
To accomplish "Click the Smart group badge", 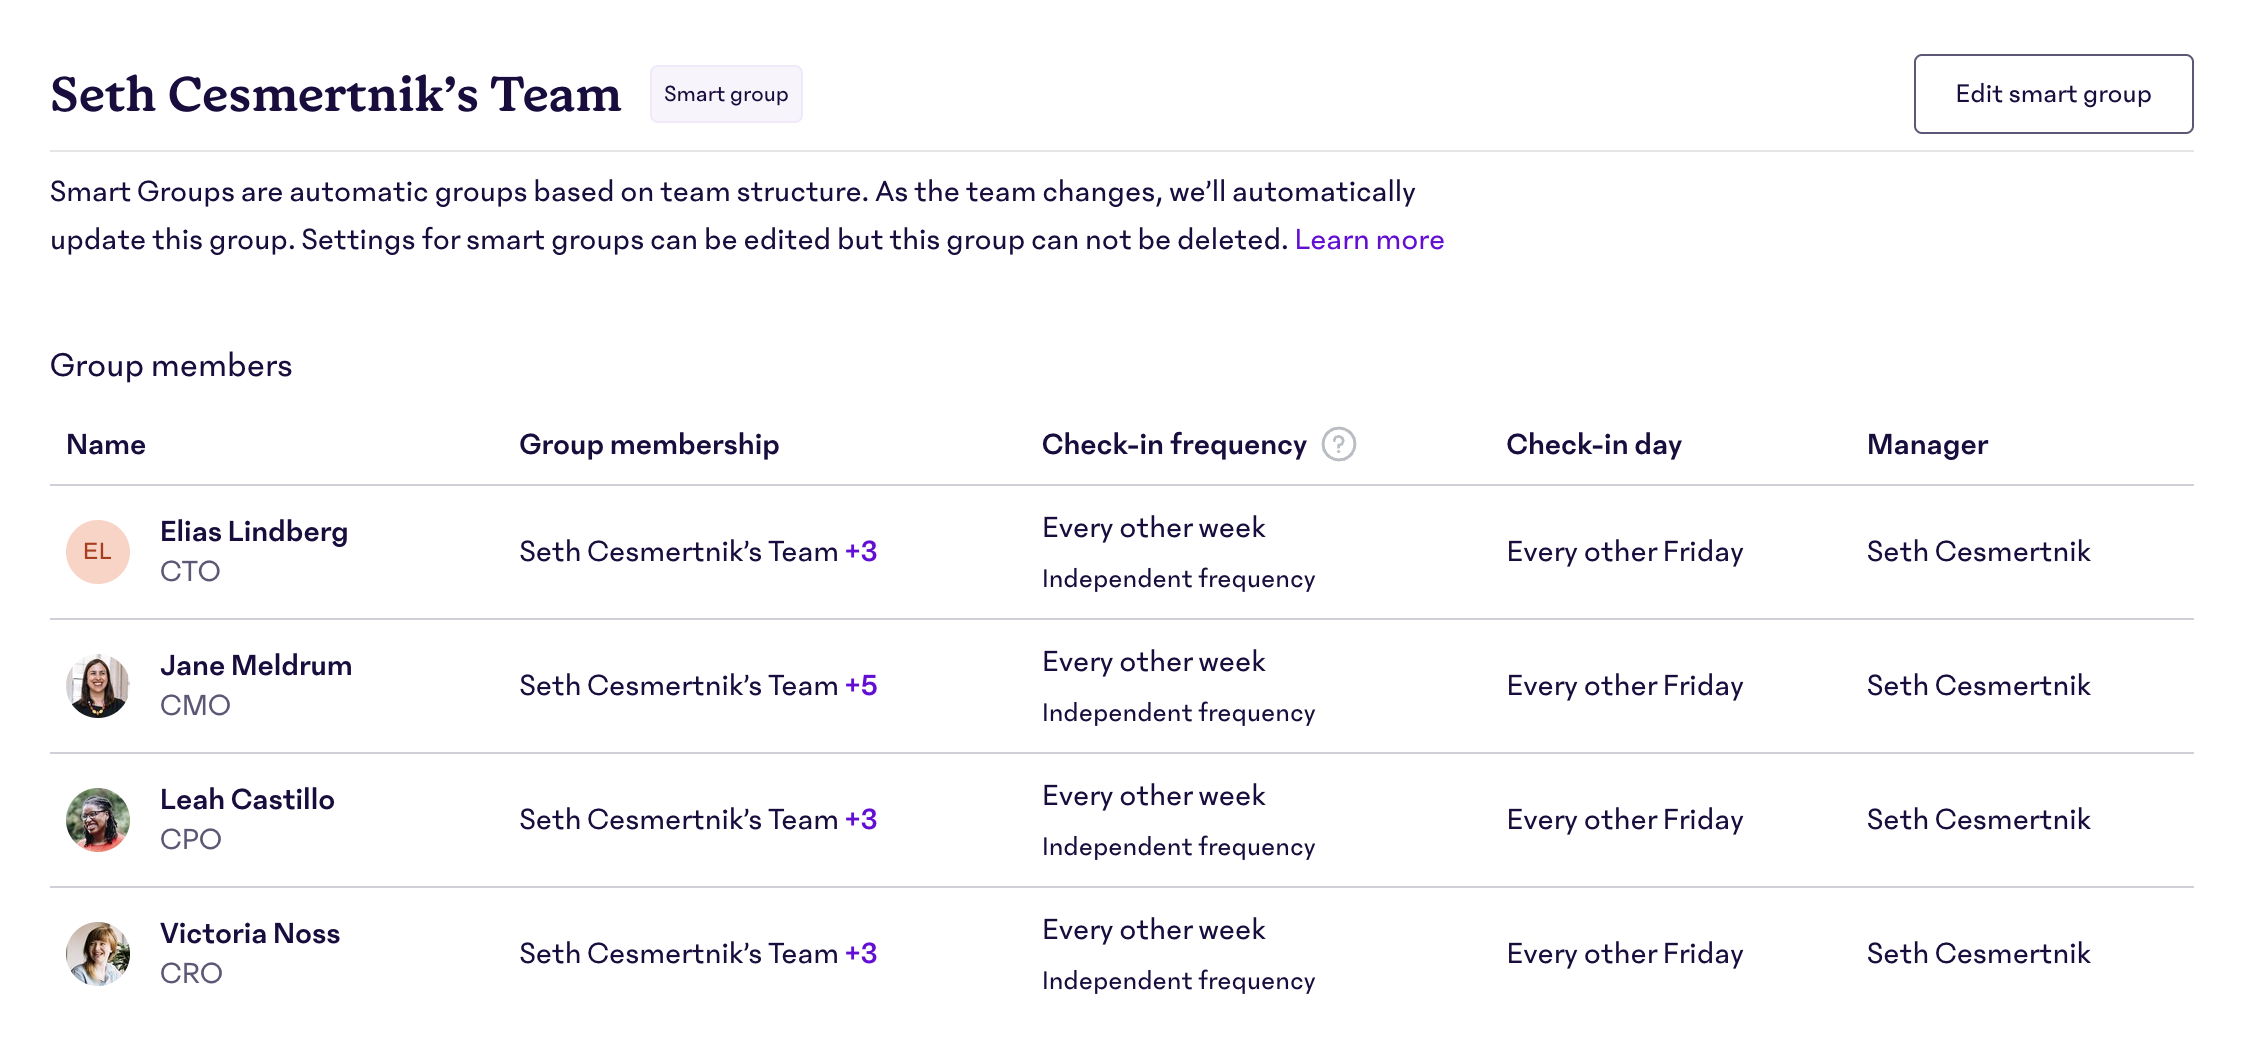I will [725, 94].
